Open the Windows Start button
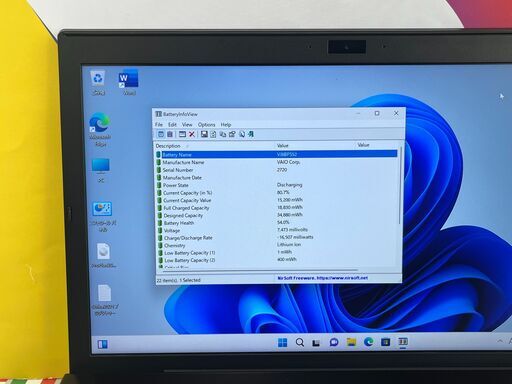 [x=282, y=342]
